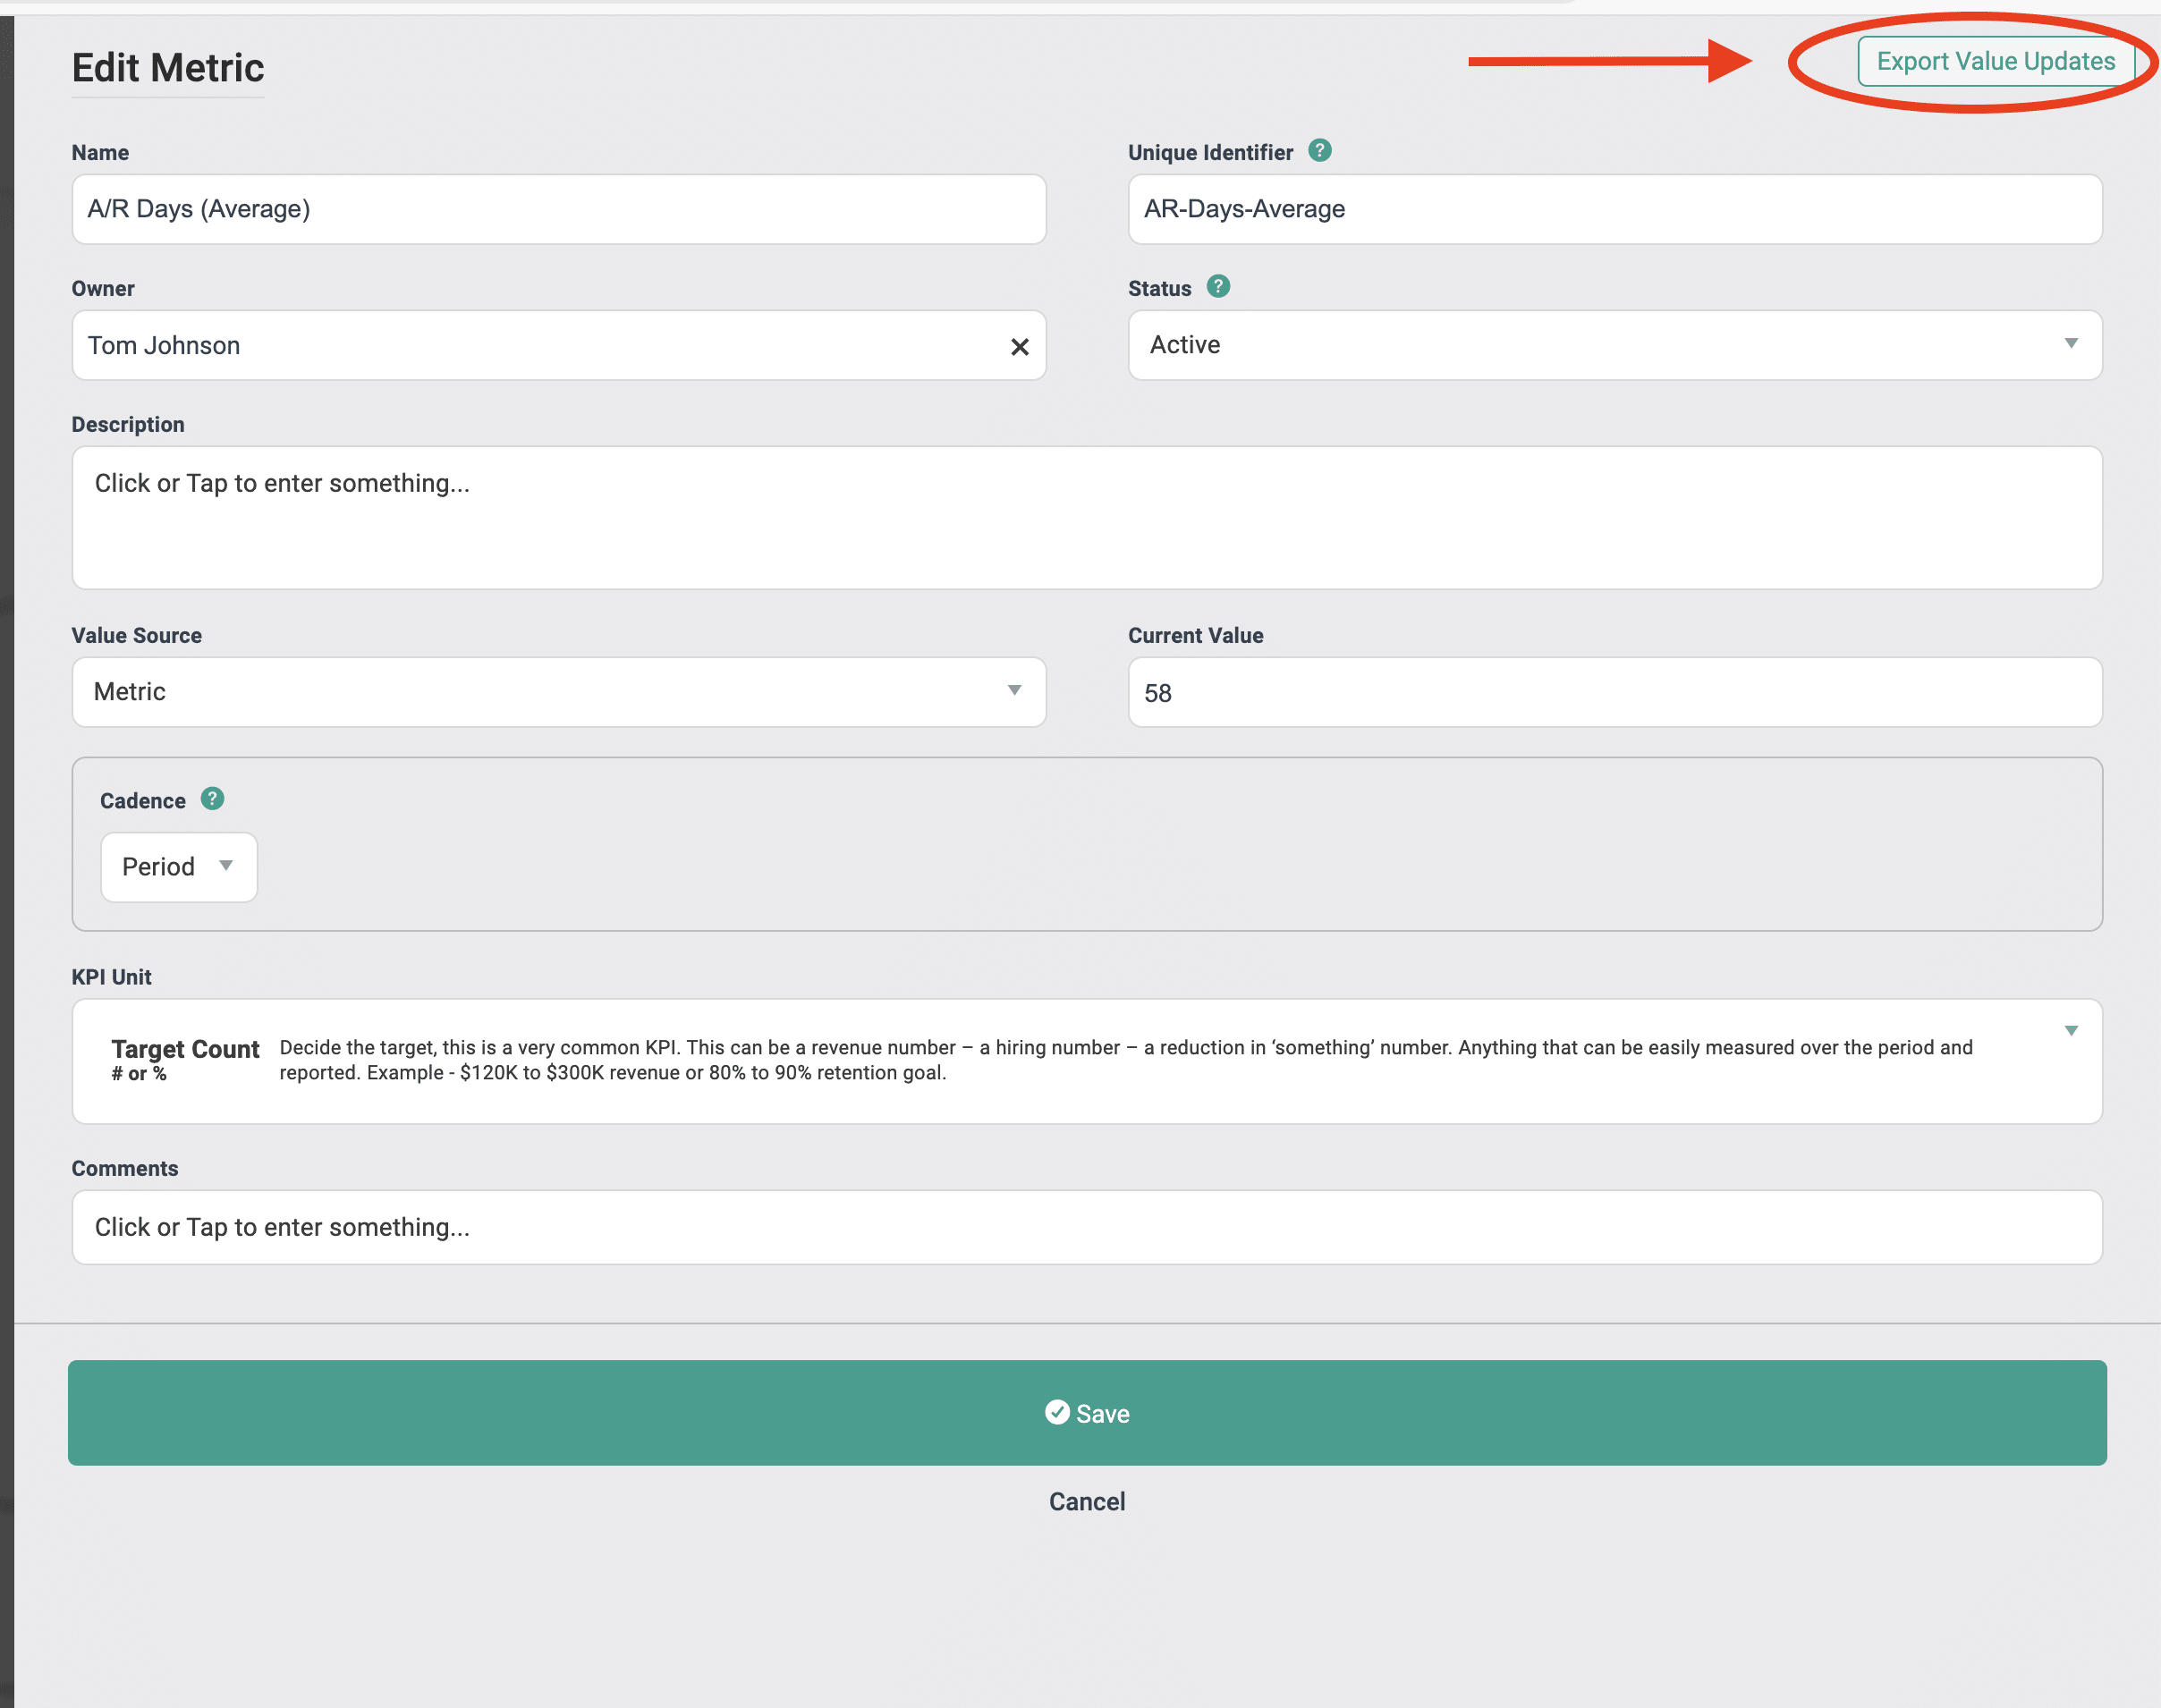This screenshot has height=1708, width=2161.
Task: Click the Owner field with Tom Johnson
Action: point(530,346)
